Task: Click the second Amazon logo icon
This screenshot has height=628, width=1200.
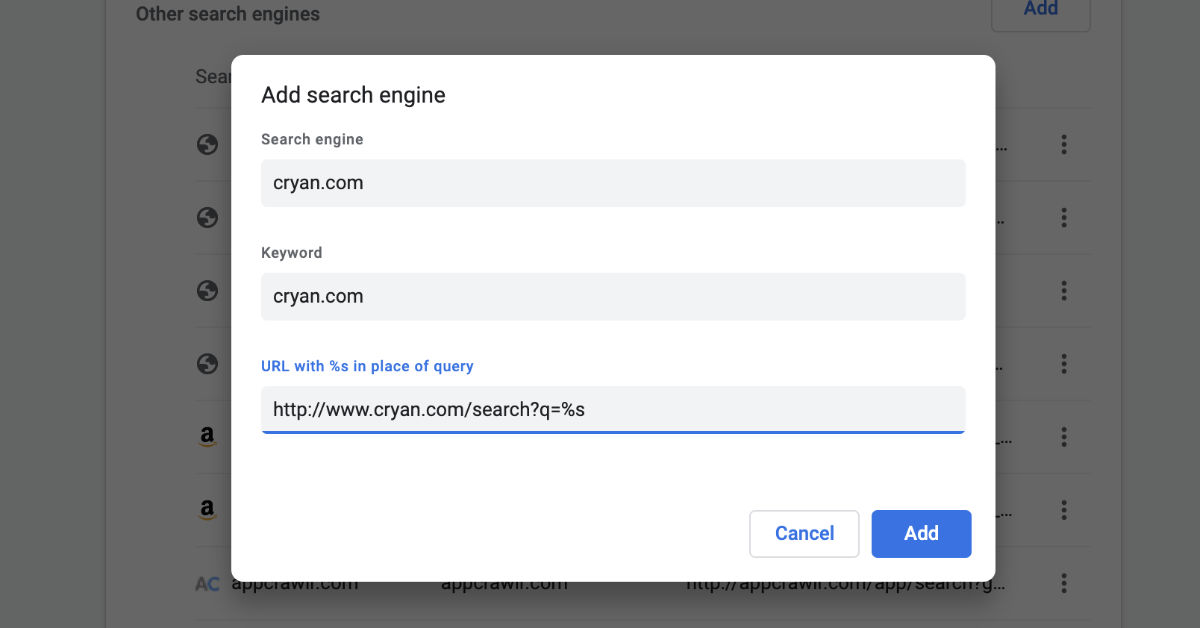Action: tap(207, 510)
